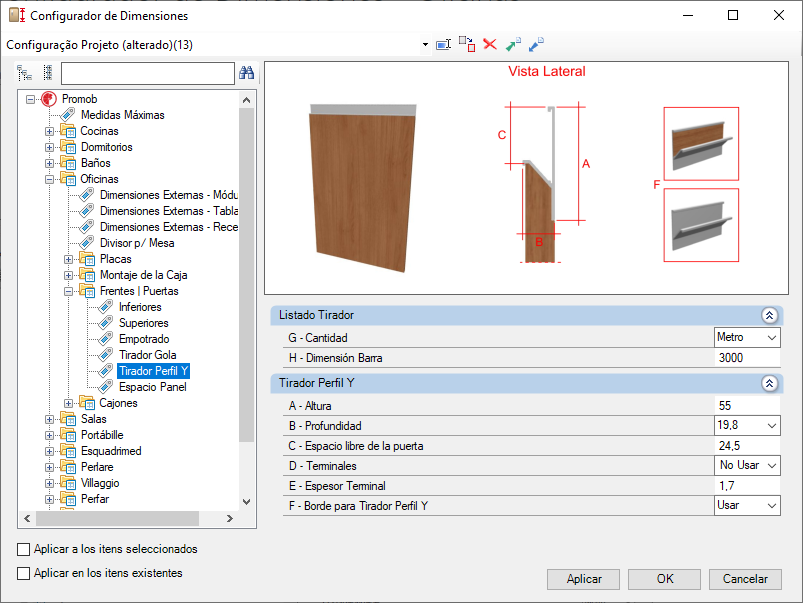Edit C - Espacio libre value field

(x=747, y=445)
